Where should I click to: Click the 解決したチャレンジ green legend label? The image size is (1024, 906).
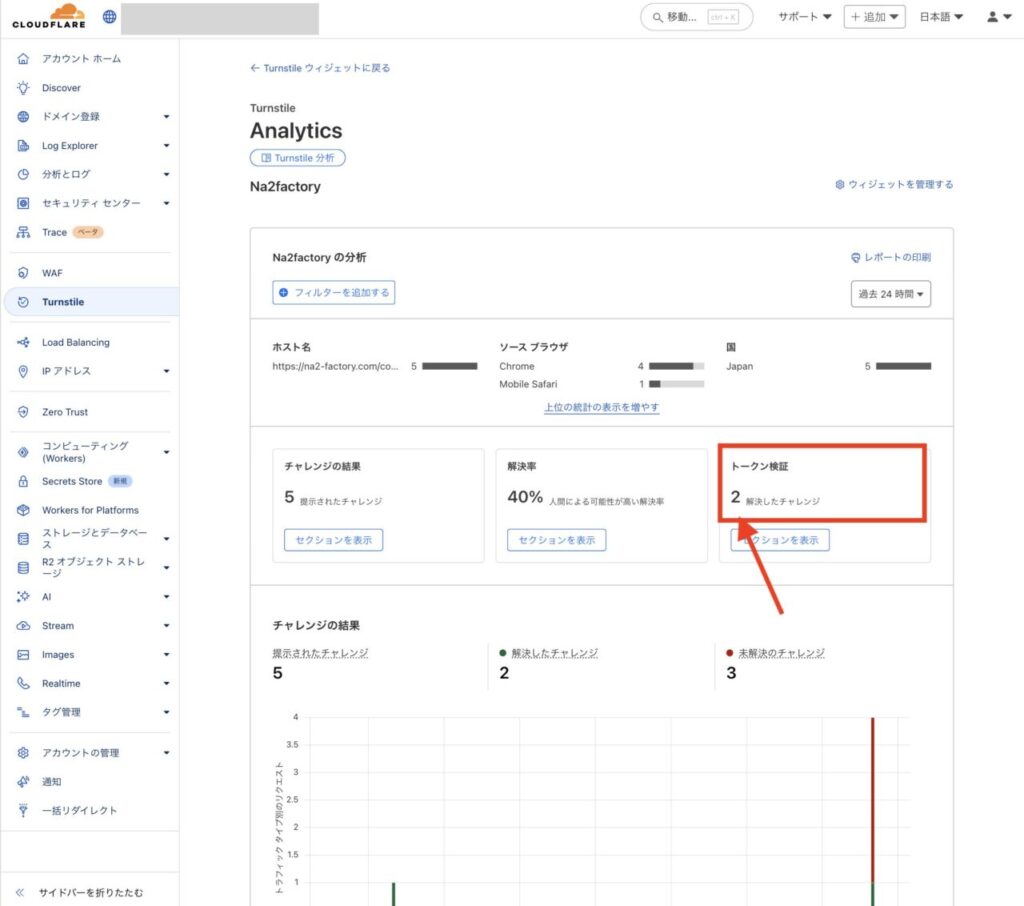pyautogui.click(x=554, y=653)
